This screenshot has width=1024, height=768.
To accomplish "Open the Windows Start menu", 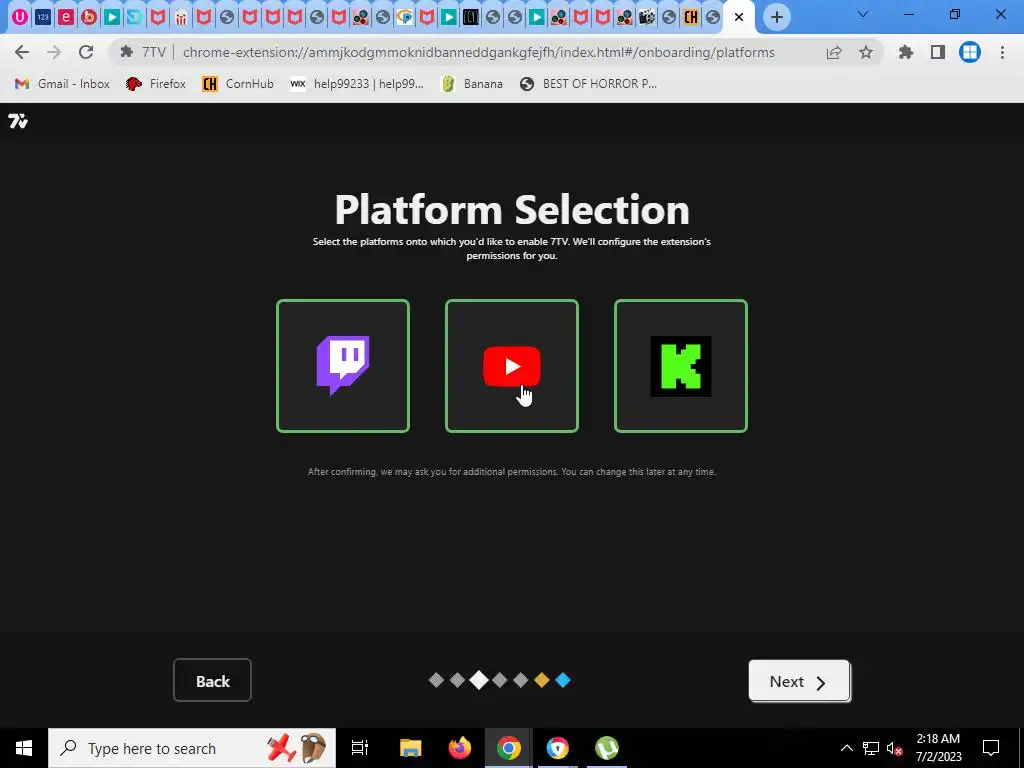I will (24, 748).
